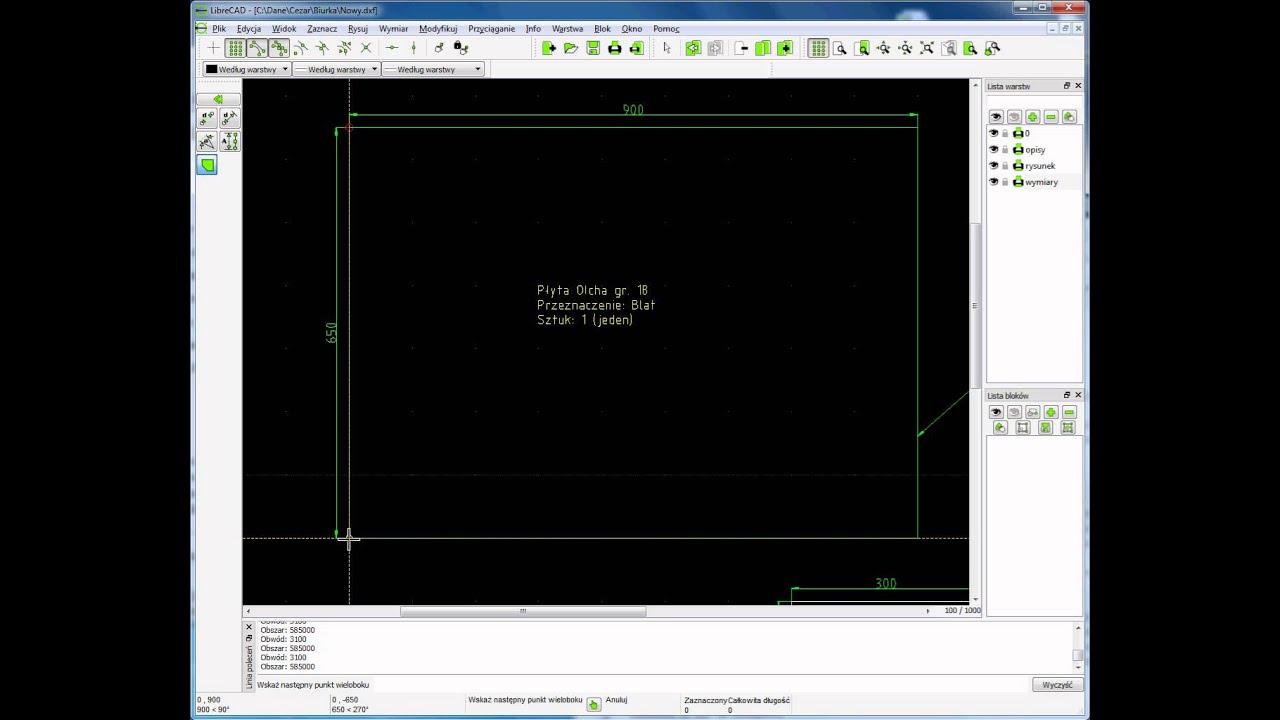This screenshot has height=720, width=1280.
Task: Copy selection with the toolbar icon
Action: (x=763, y=48)
